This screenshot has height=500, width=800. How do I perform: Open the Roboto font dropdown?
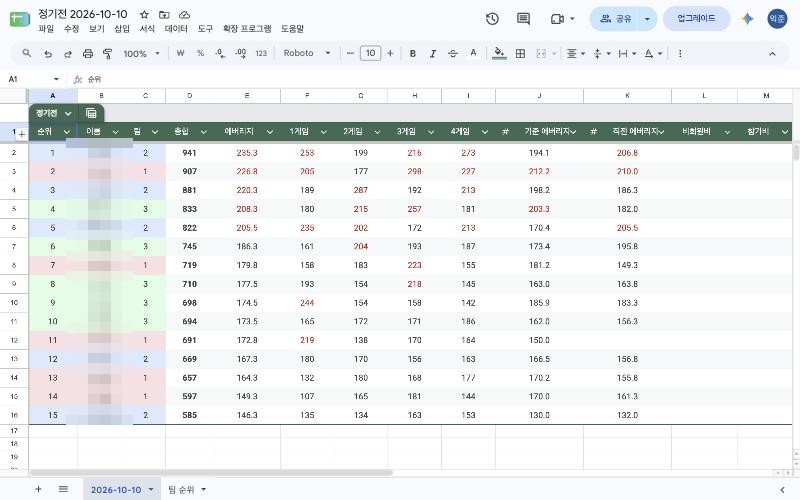click(x=307, y=53)
